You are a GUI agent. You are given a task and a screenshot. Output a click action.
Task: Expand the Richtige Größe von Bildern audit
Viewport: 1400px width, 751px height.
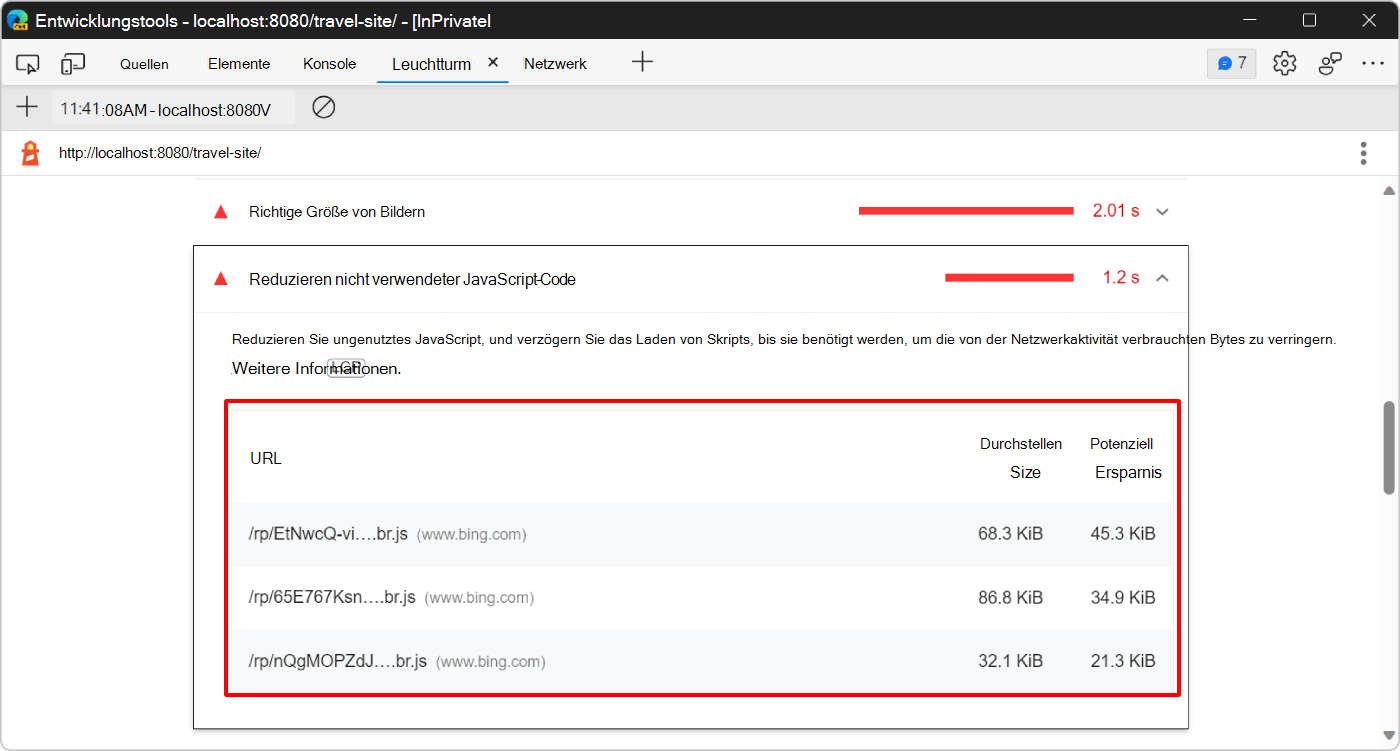pyautogui.click(x=1162, y=212)
